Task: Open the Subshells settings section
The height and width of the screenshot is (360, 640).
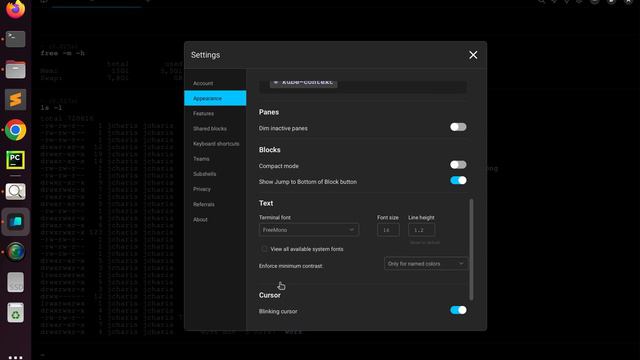Action: [204, 174]
